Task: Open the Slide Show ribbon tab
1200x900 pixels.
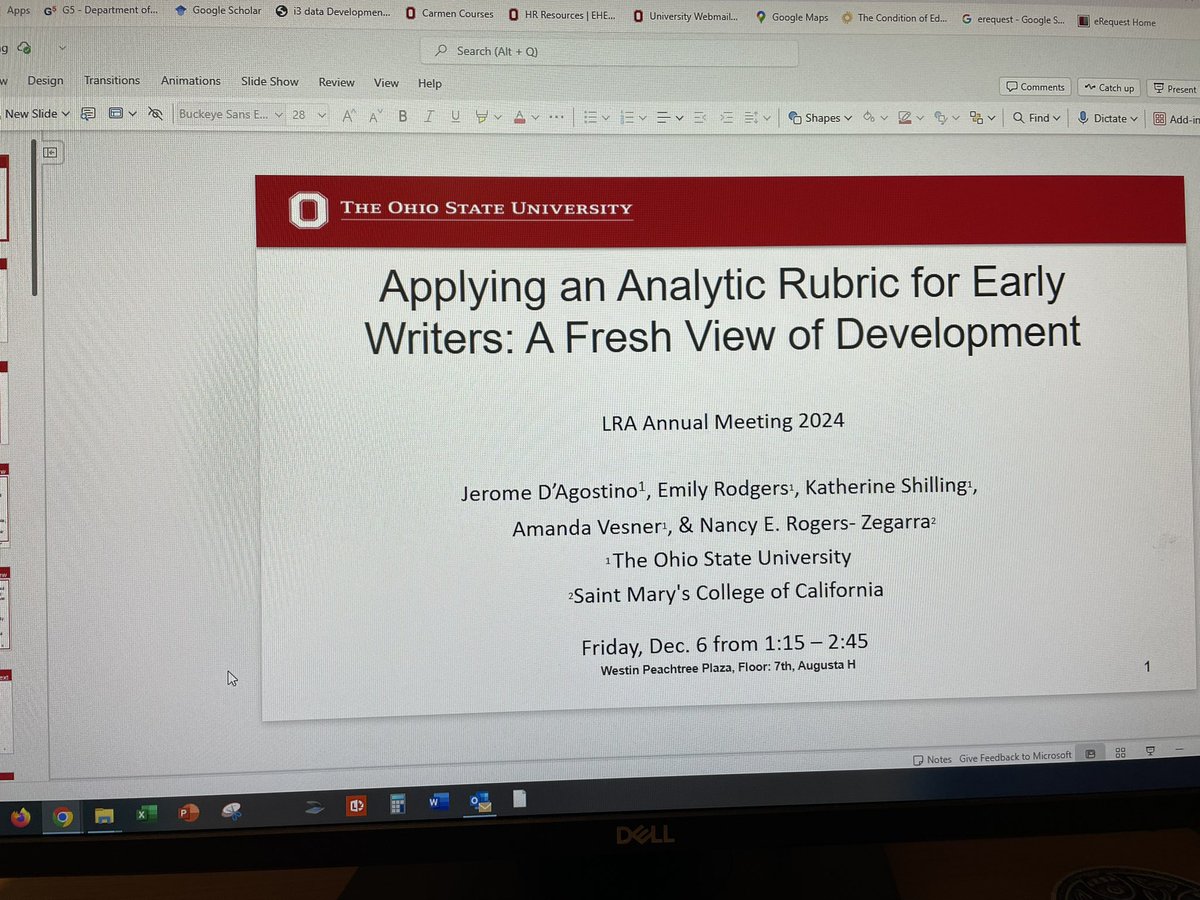Action: pos(270,81)
